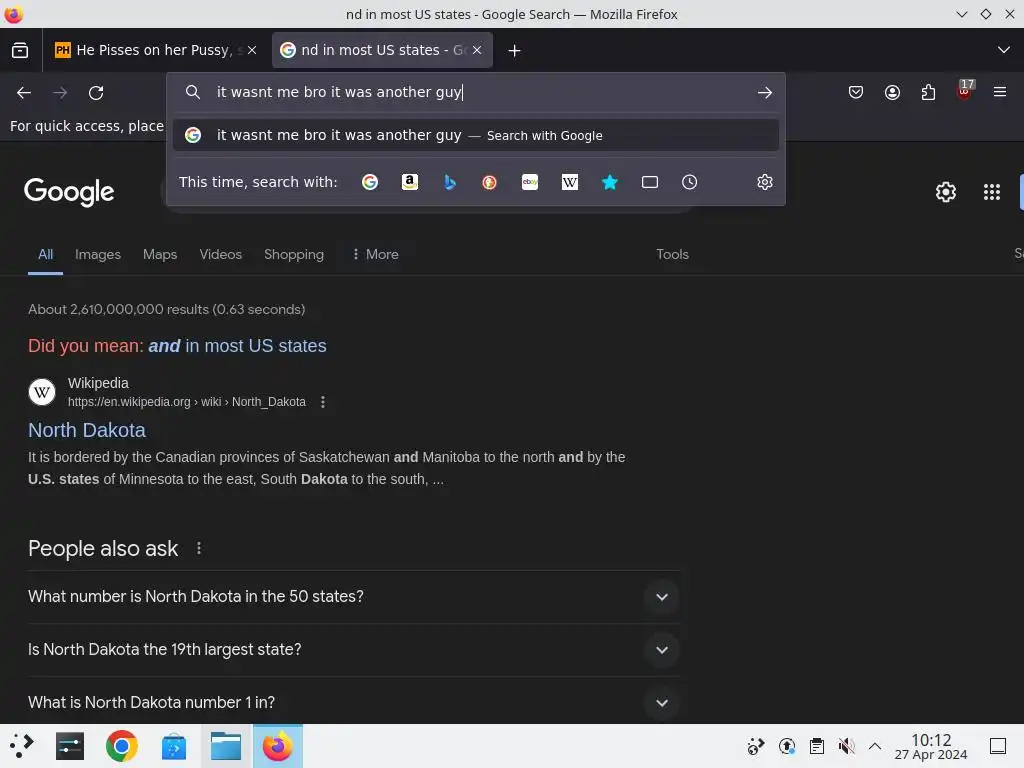Open Google search Tools
Image resolution: width=1024 pixels, height=768 pixels.
672,254
